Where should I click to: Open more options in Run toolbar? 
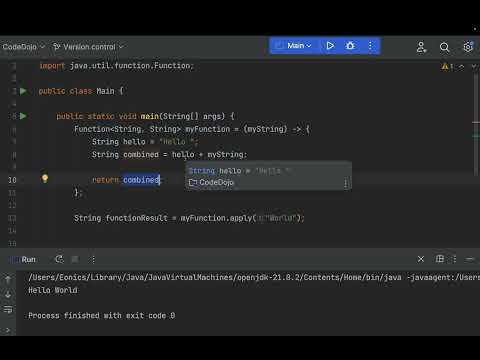(x=93, y=259)
